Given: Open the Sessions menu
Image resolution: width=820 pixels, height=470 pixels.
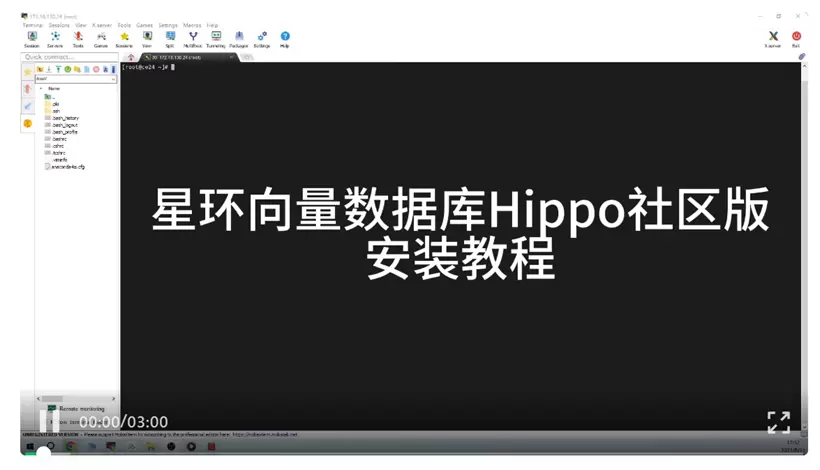Looking at the screenshot, I should 59,25.
